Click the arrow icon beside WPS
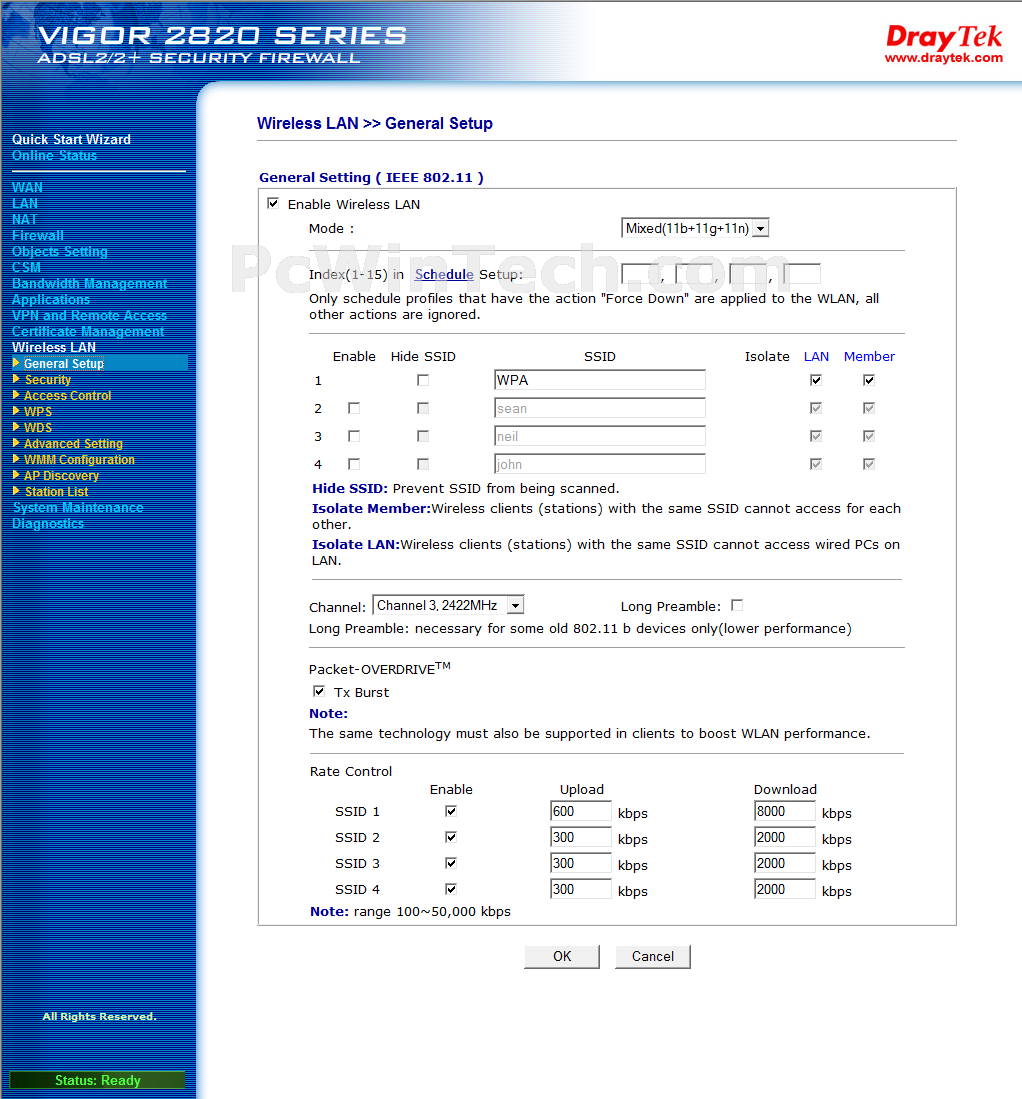 (16, 411)
